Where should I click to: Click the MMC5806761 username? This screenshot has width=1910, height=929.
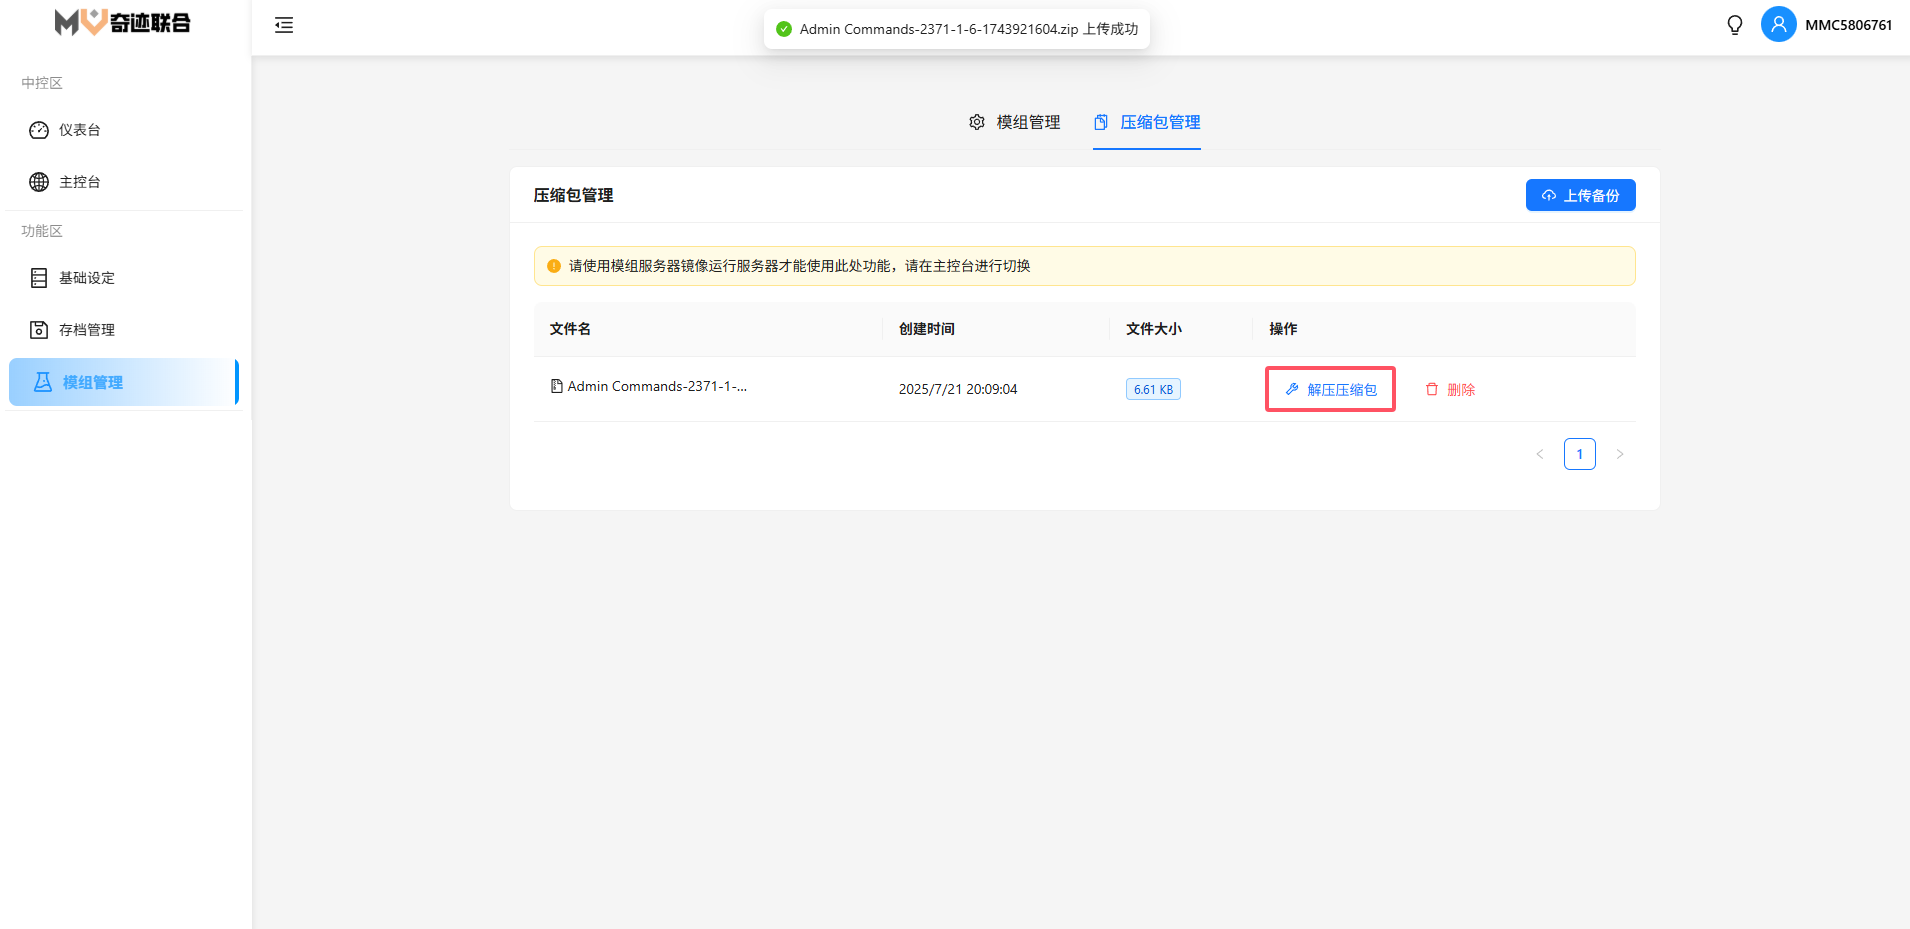(x=1848, y=25)
